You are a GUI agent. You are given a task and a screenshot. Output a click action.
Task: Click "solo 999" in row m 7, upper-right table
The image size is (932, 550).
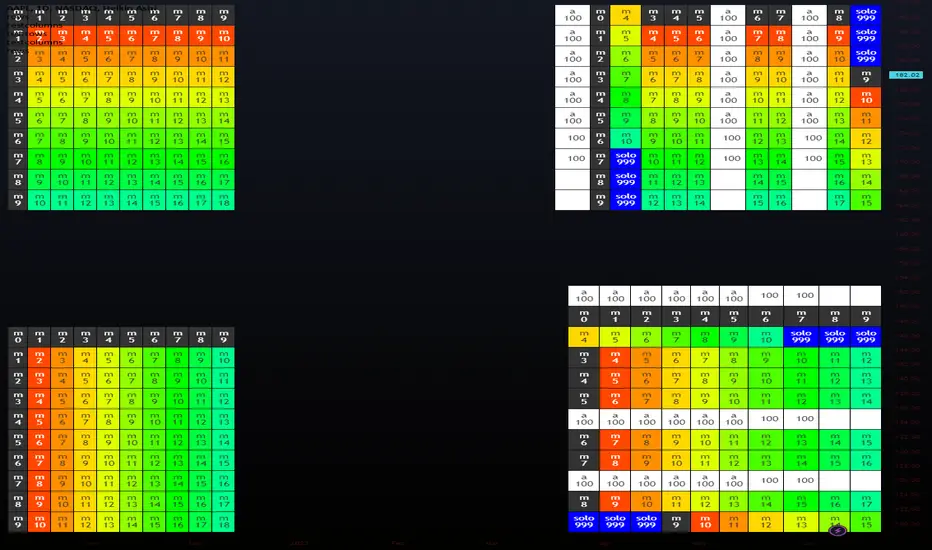625,159
